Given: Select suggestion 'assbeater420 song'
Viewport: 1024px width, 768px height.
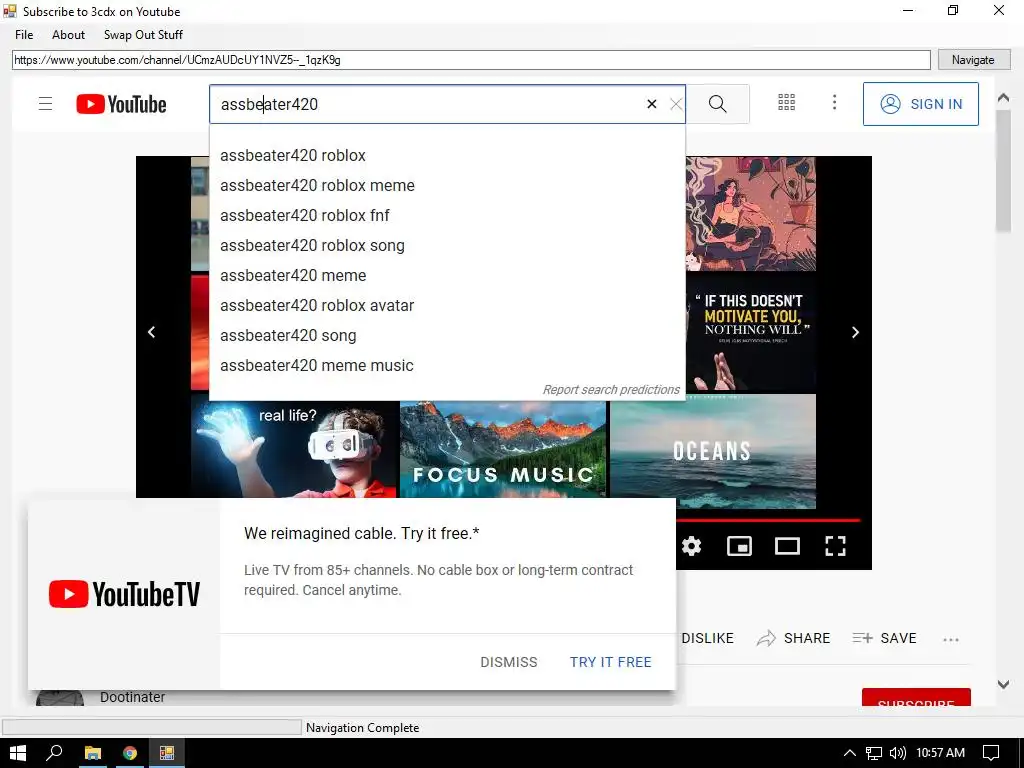Looking at the screenshot, I should (447, 336).
